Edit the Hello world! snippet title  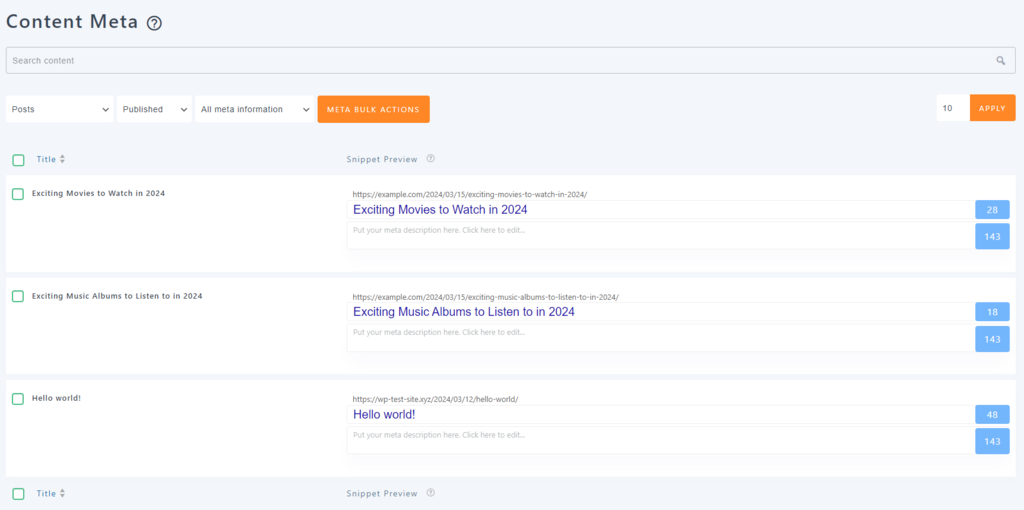[x=660, y=414]
